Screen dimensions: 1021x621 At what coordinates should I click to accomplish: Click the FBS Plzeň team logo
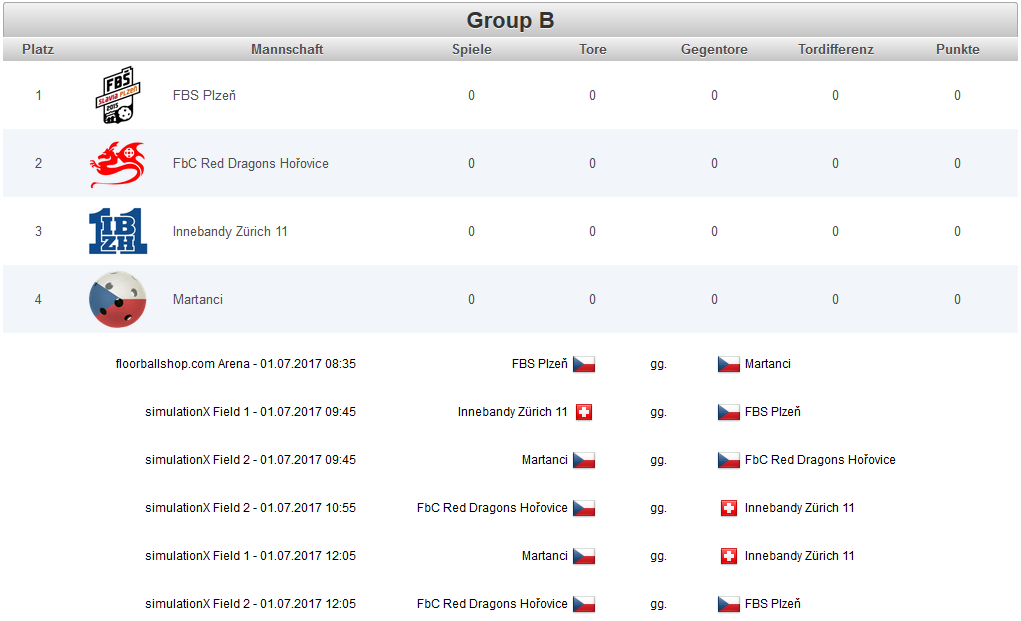tap(118, 95)
